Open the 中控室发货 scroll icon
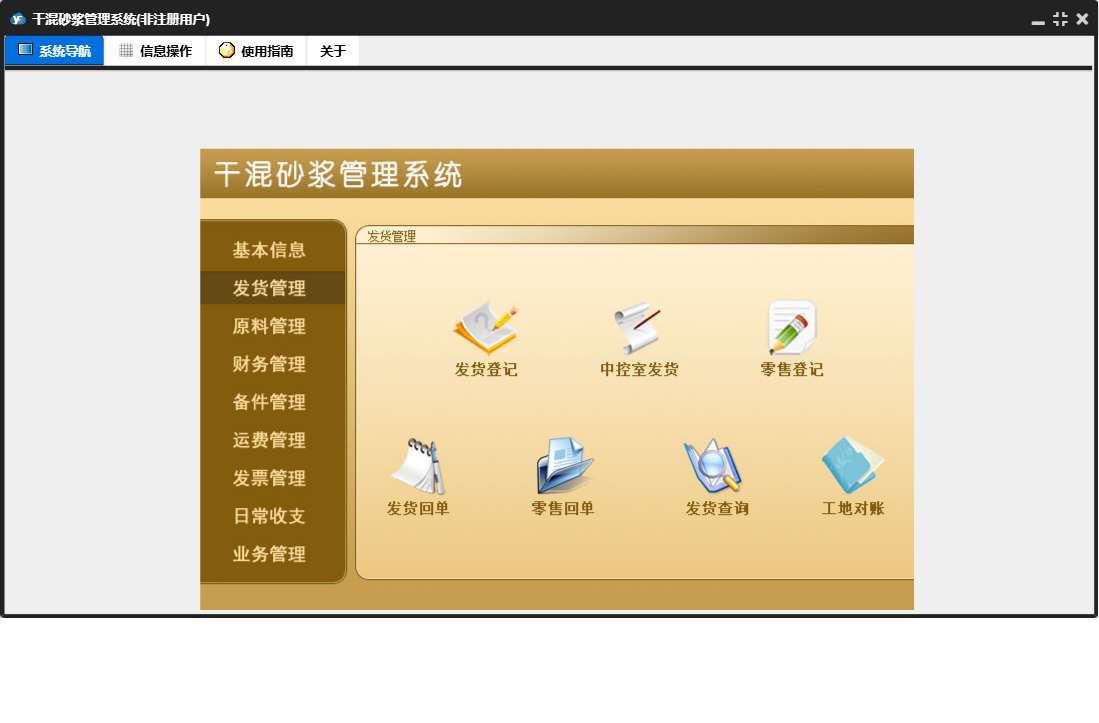Image resolution: width=1099 pixels, height=723 pixels. tap(637, 328)
